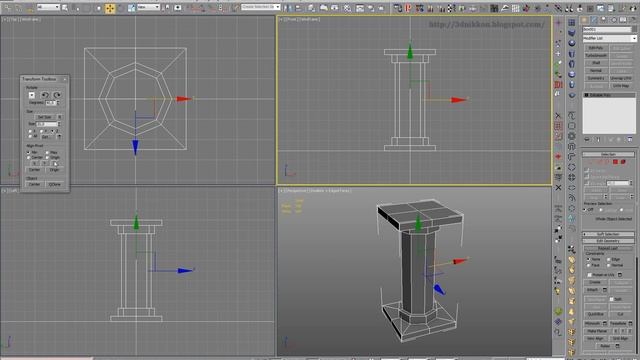Apply the UVW Map modifier button
The height and width of the screenshot is (360, 640).
(621, 86)
